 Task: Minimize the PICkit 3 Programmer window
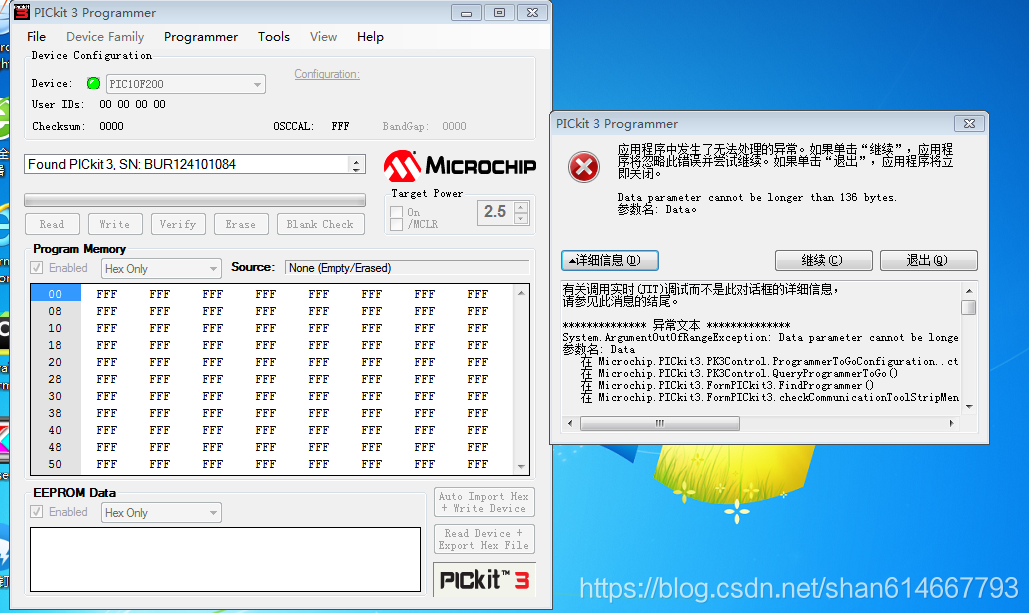(x=467, y=12)
